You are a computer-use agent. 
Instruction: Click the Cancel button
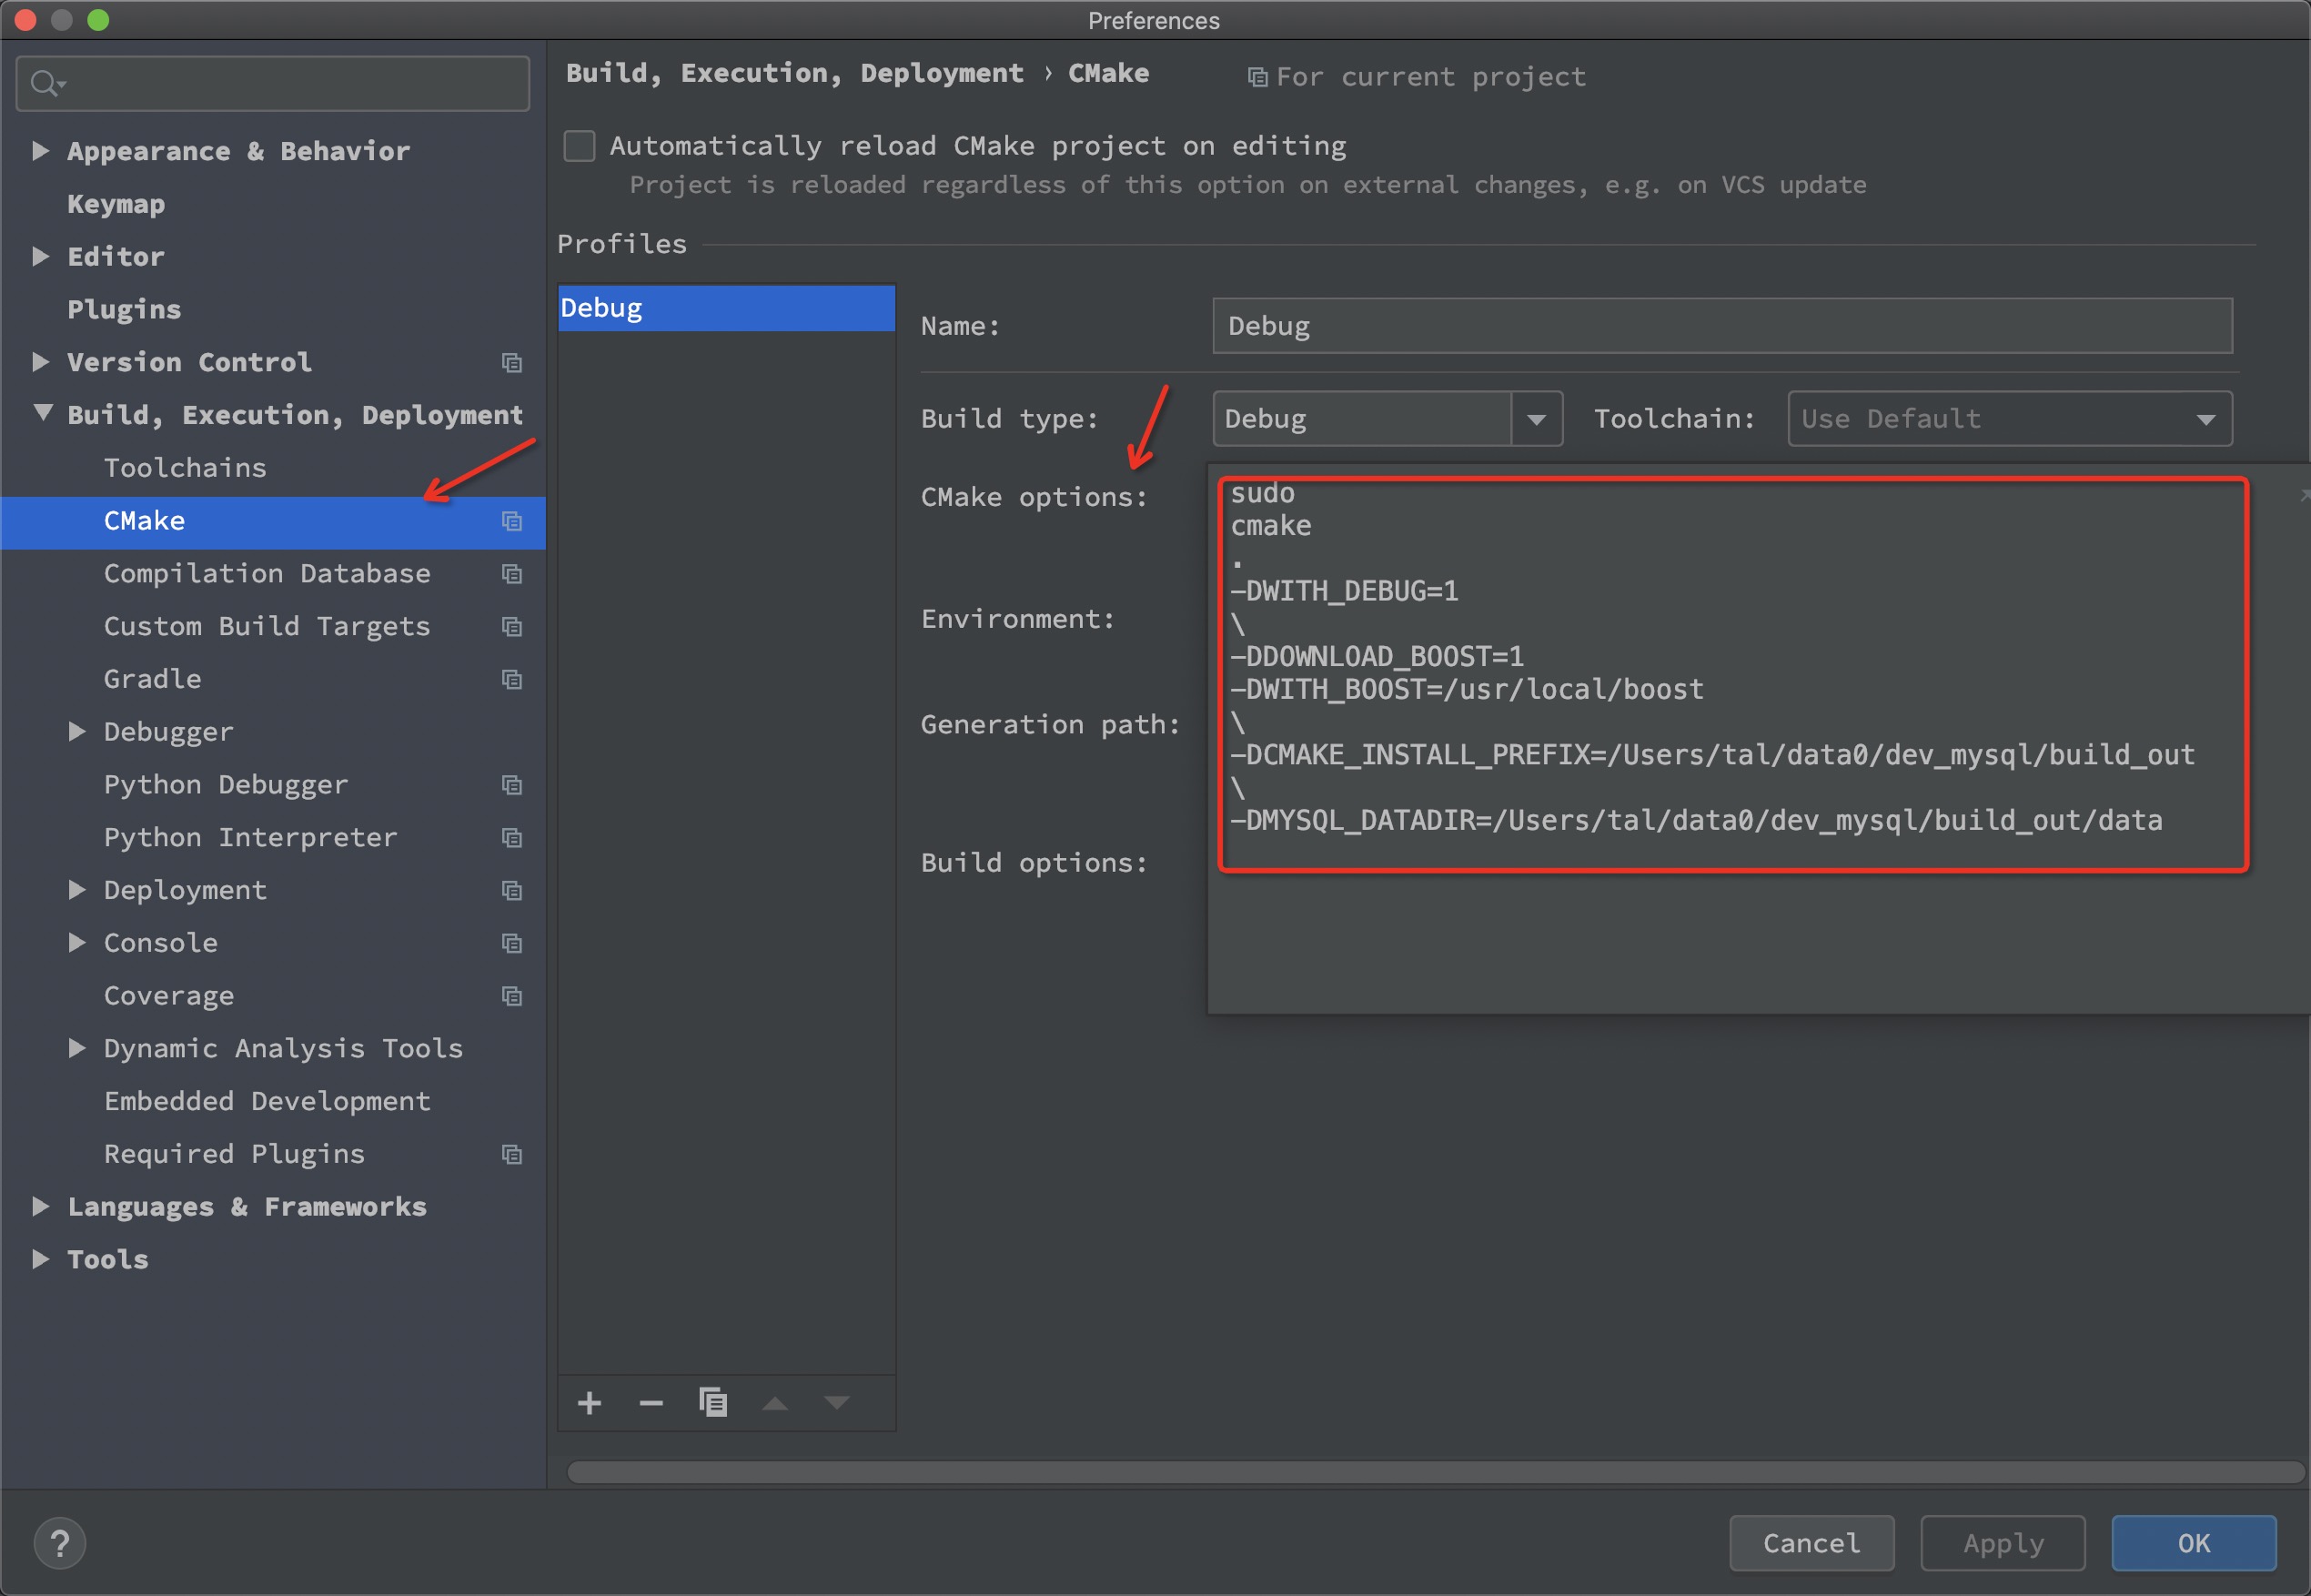(1812, 1544)
